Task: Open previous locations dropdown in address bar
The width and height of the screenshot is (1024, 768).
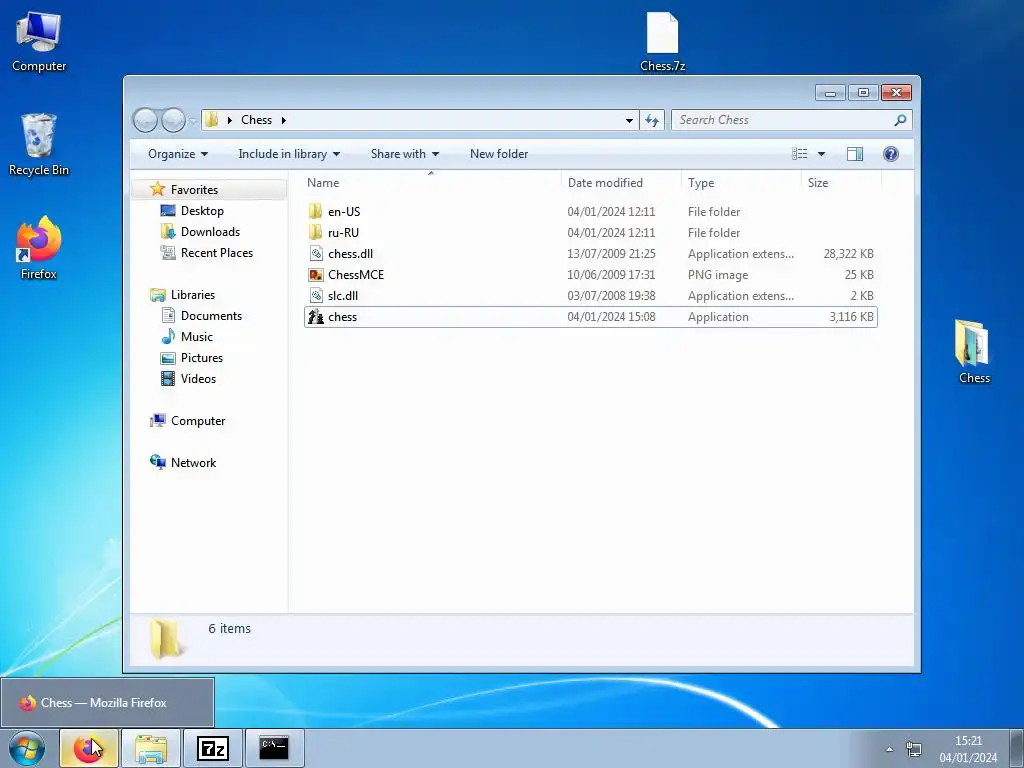Action: pyautogui.click(x=629, y=120)
